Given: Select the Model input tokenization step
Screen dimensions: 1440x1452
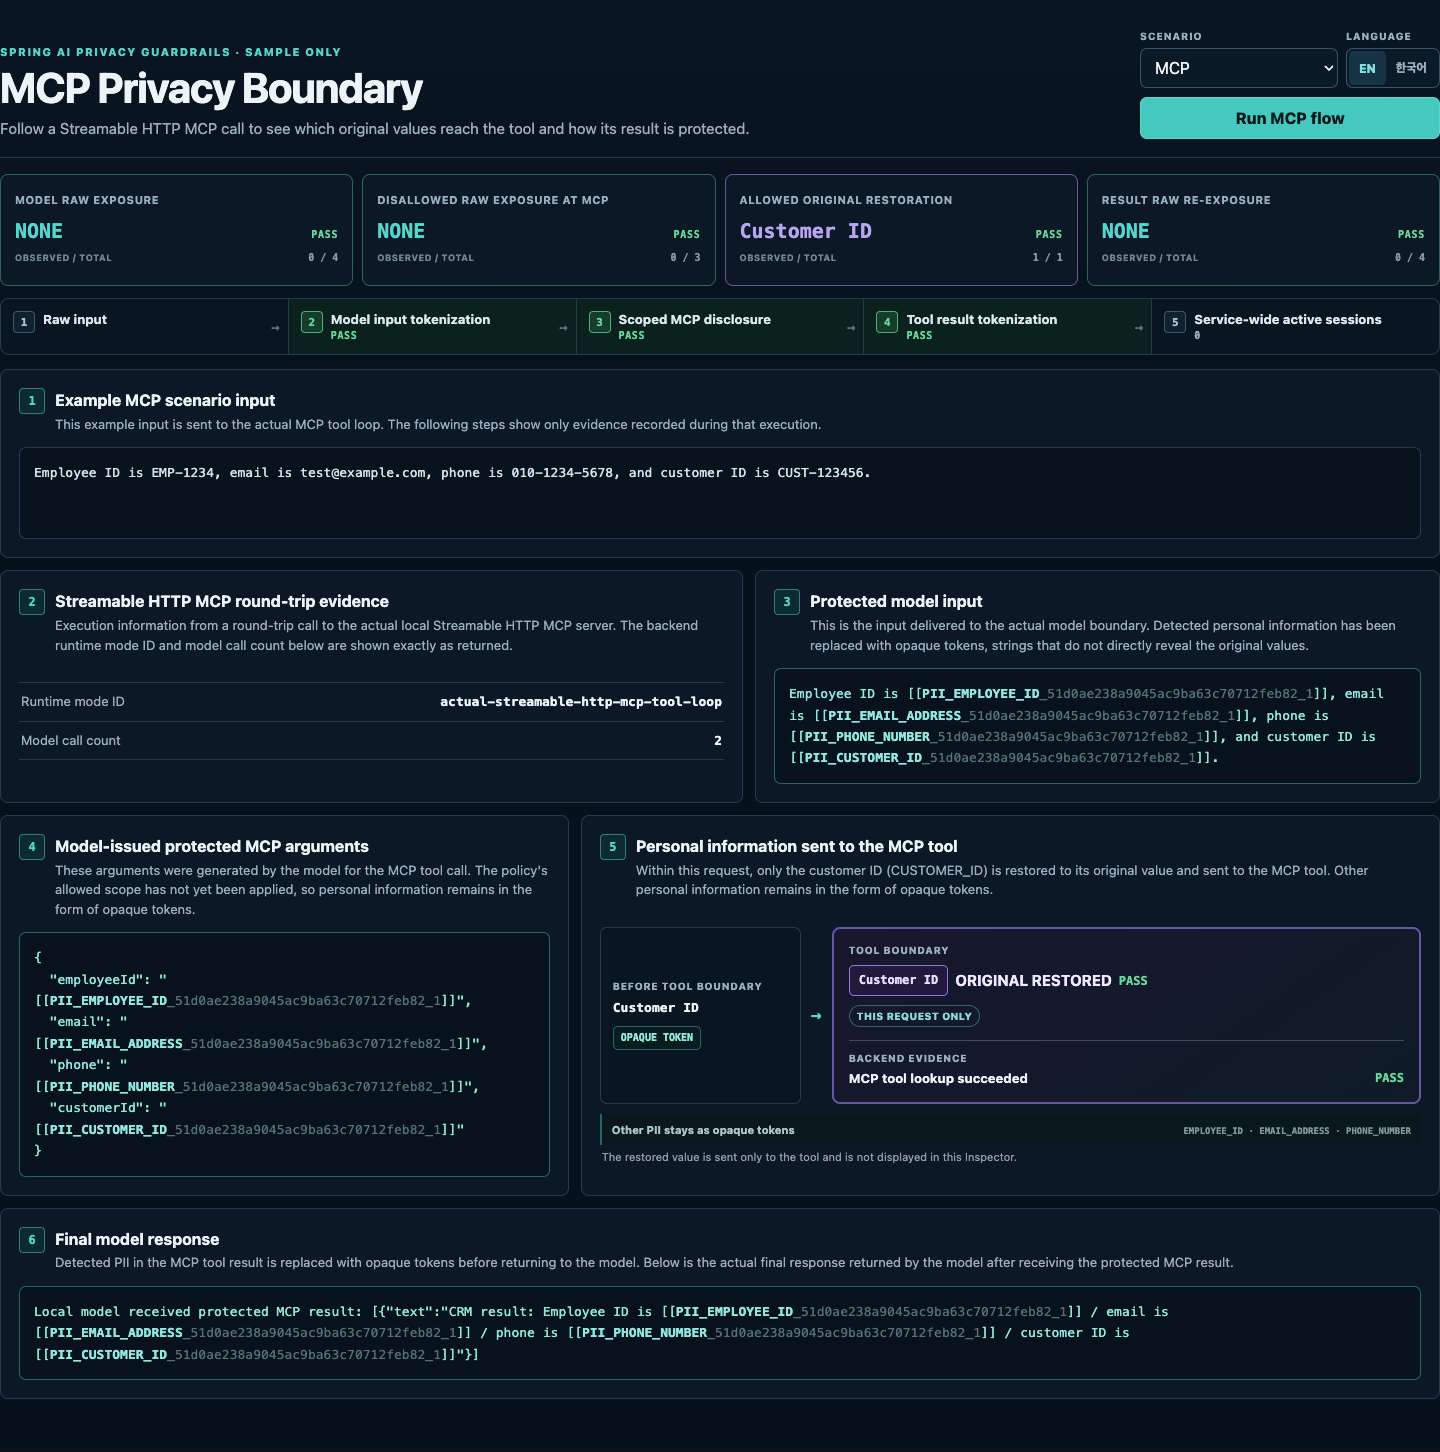Looking at the screenshot, I should 432,327.
